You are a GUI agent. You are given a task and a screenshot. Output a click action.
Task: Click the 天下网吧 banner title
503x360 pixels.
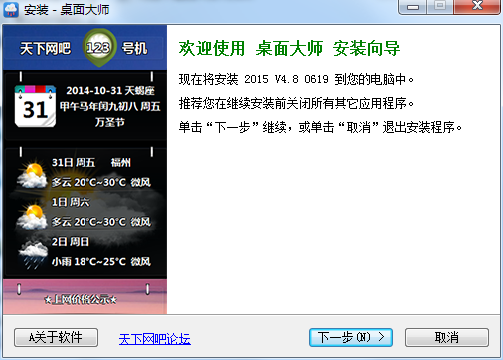click(x=45, y=49)
